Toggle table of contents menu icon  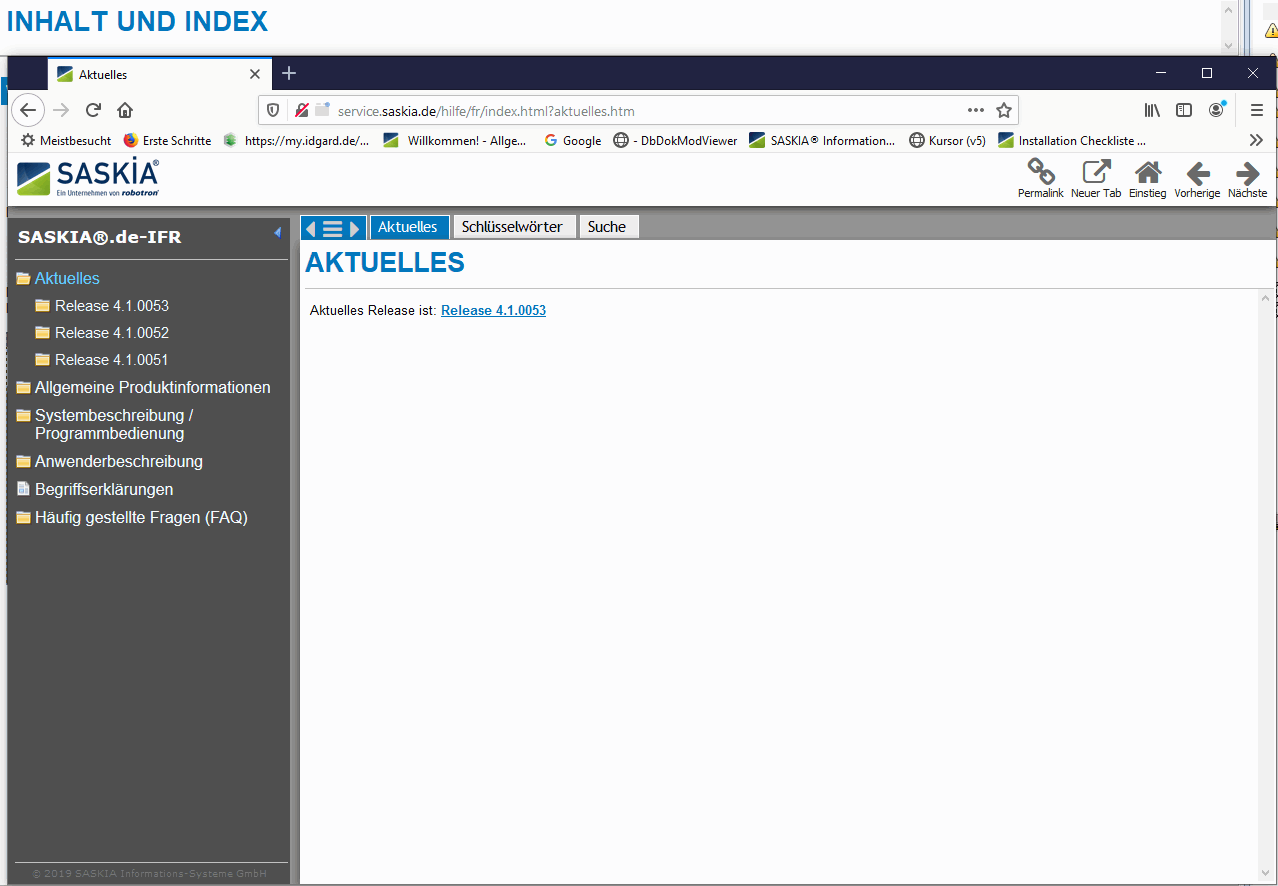333,228
